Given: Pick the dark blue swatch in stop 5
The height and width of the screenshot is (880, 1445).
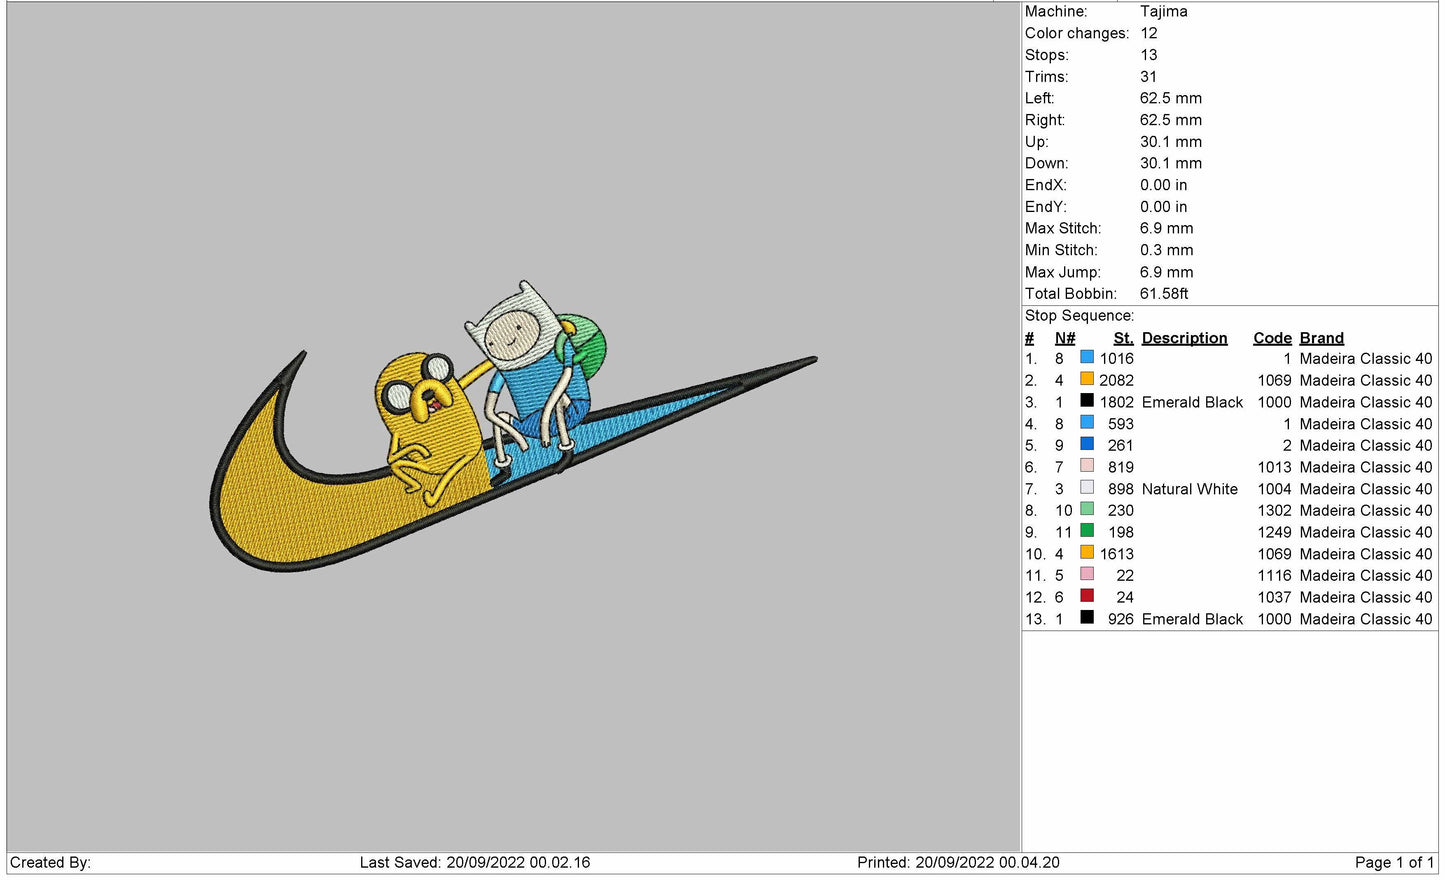Looking at the screenshot, I should point(1086,444).
